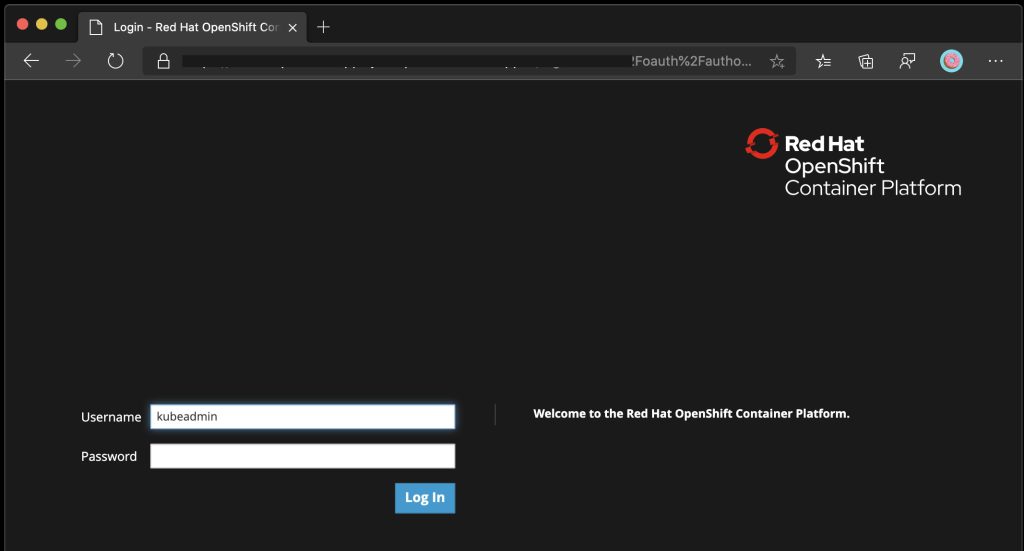View site security lock info
Screen dimensions: 1024x551
(163, 61)
